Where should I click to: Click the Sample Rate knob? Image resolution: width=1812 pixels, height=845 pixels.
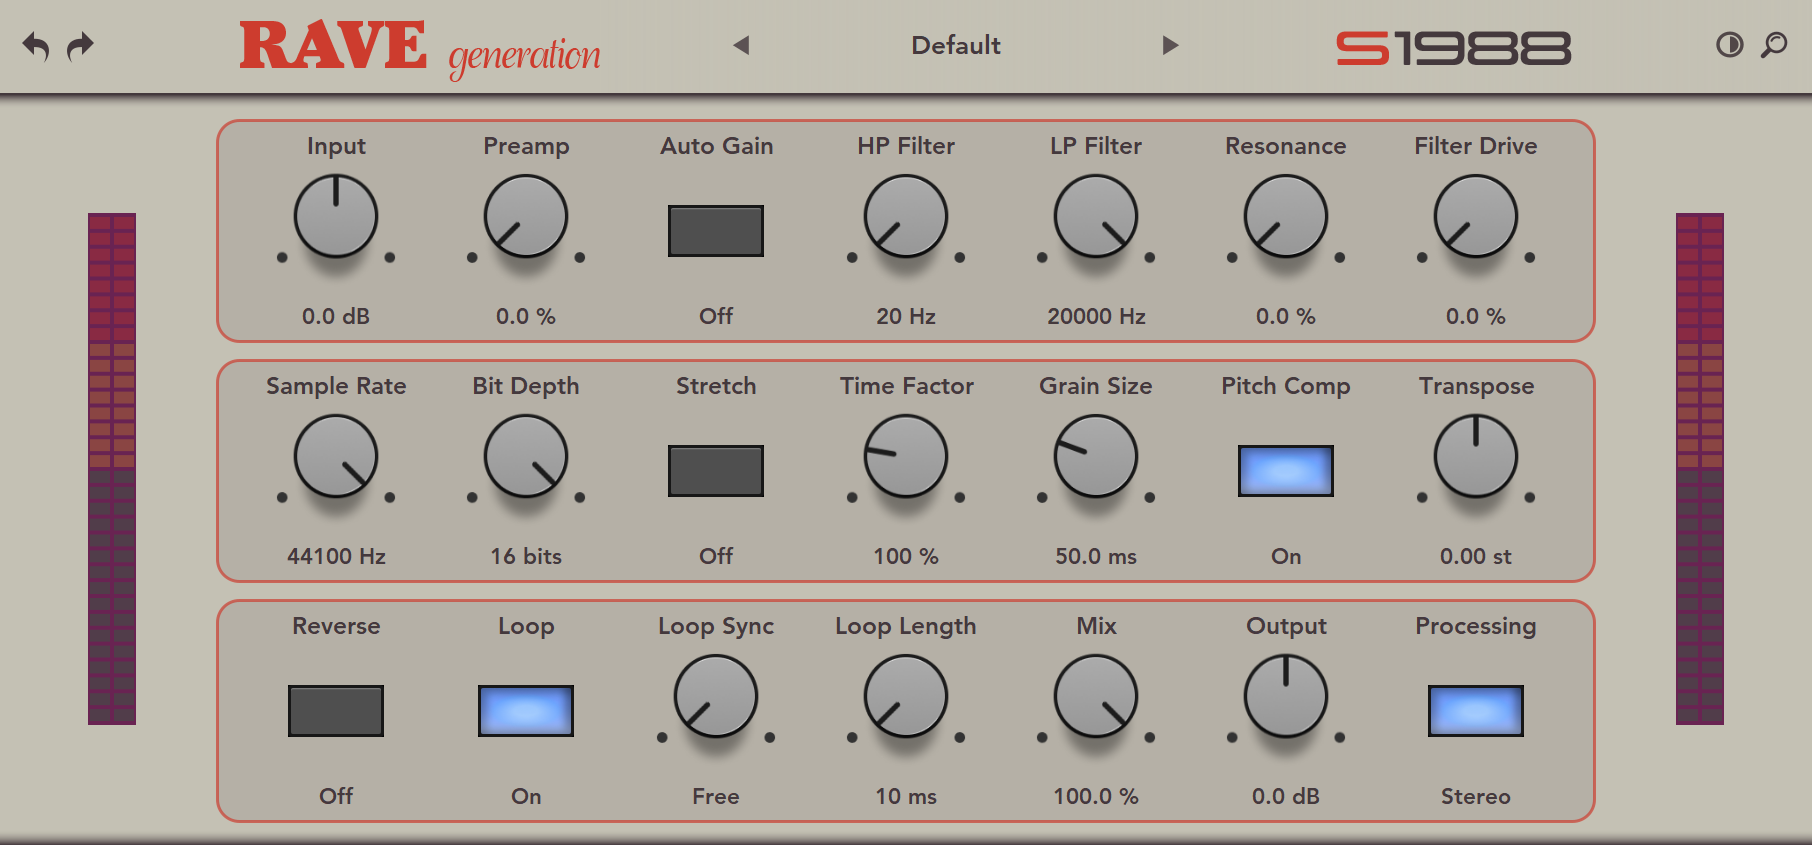[336, 457]
